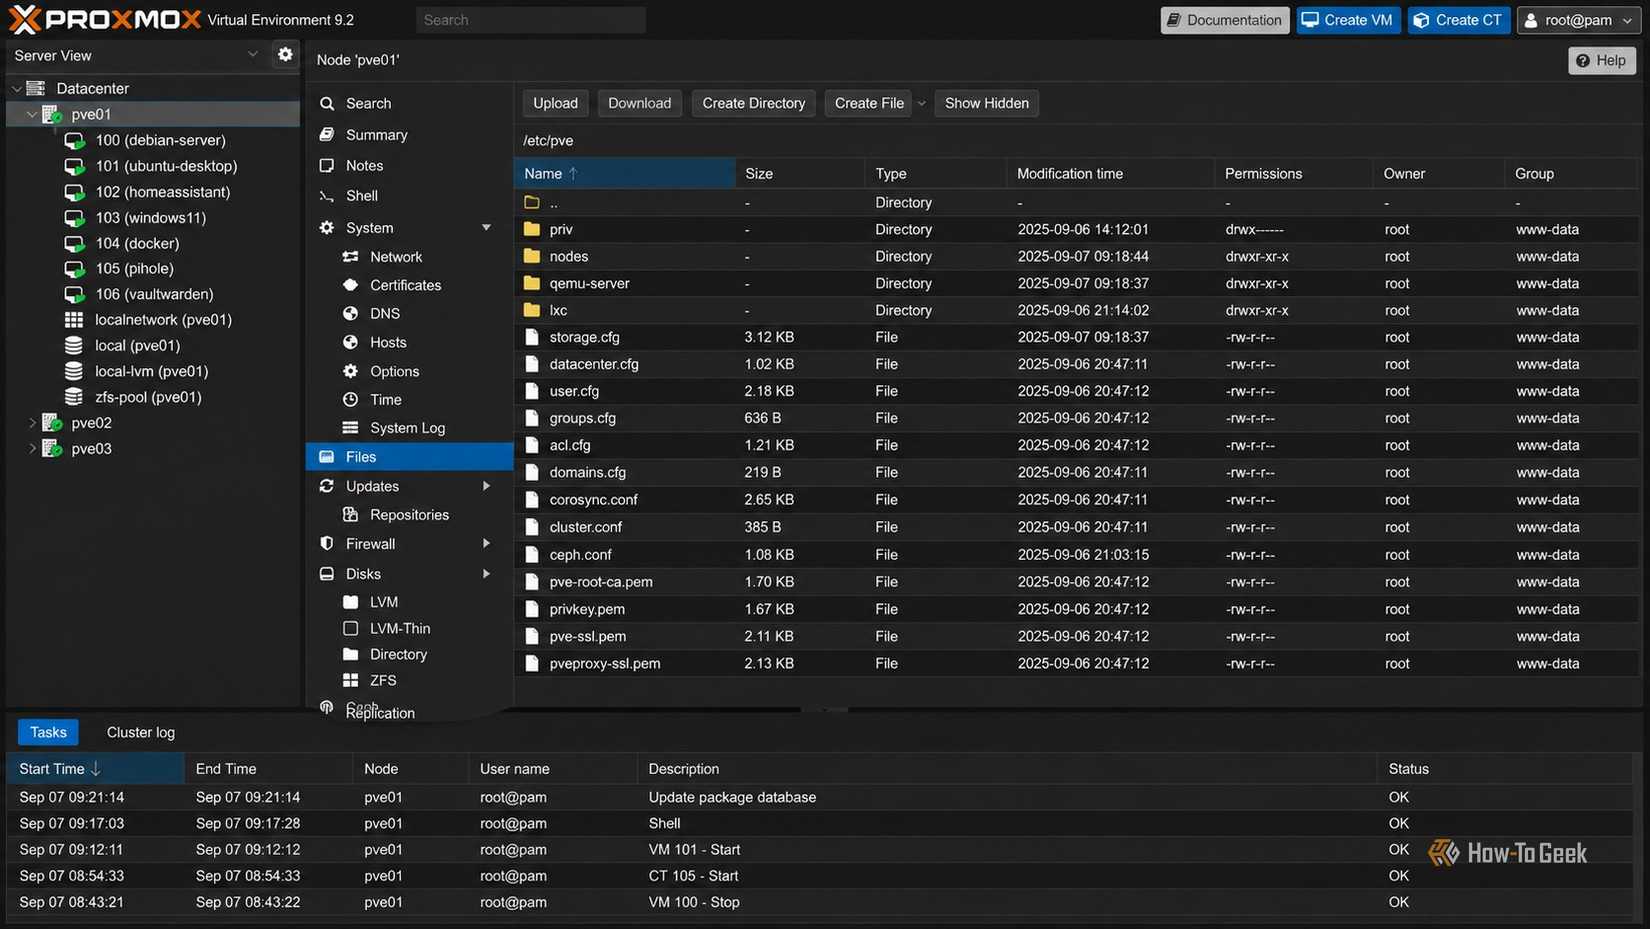Open Create File dropdown arrow
1650x929 pixels.
(x=921, y=103)
